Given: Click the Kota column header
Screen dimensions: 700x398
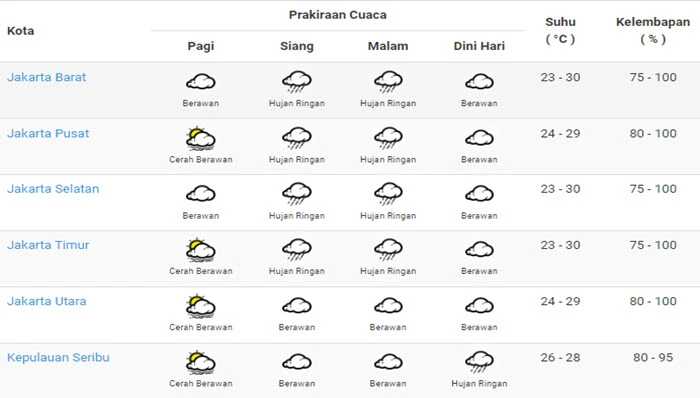Looking at the screenshot, I should coord(21,31).
